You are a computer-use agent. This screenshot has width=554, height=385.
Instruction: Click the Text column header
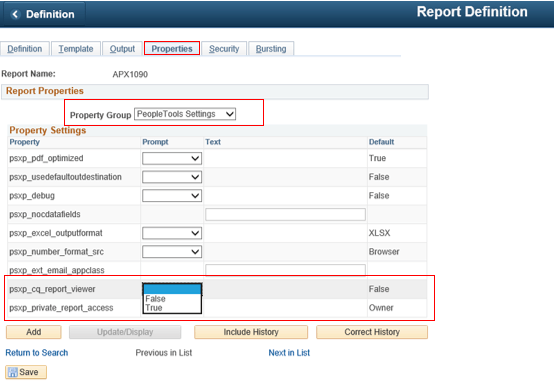click(213, 142)
